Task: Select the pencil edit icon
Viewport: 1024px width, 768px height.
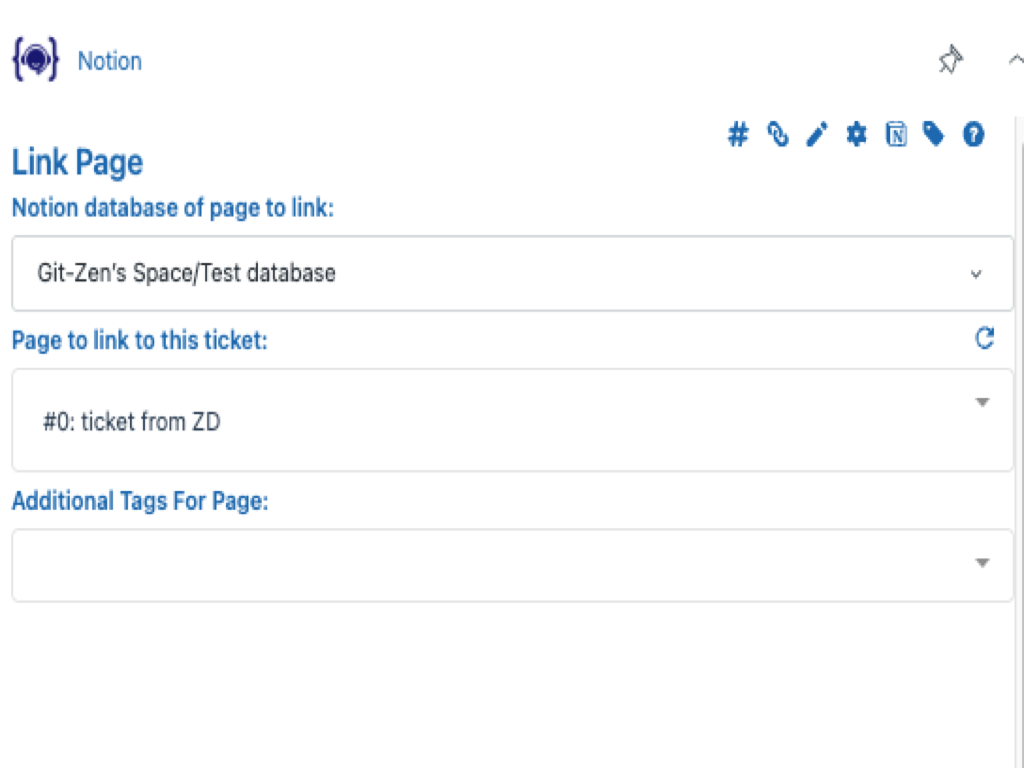Action: pos(817,135)
